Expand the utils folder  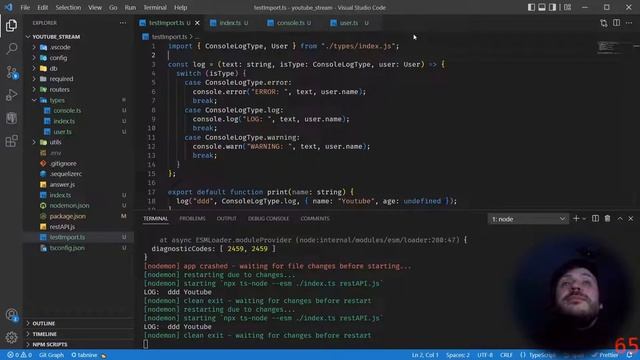55,142
